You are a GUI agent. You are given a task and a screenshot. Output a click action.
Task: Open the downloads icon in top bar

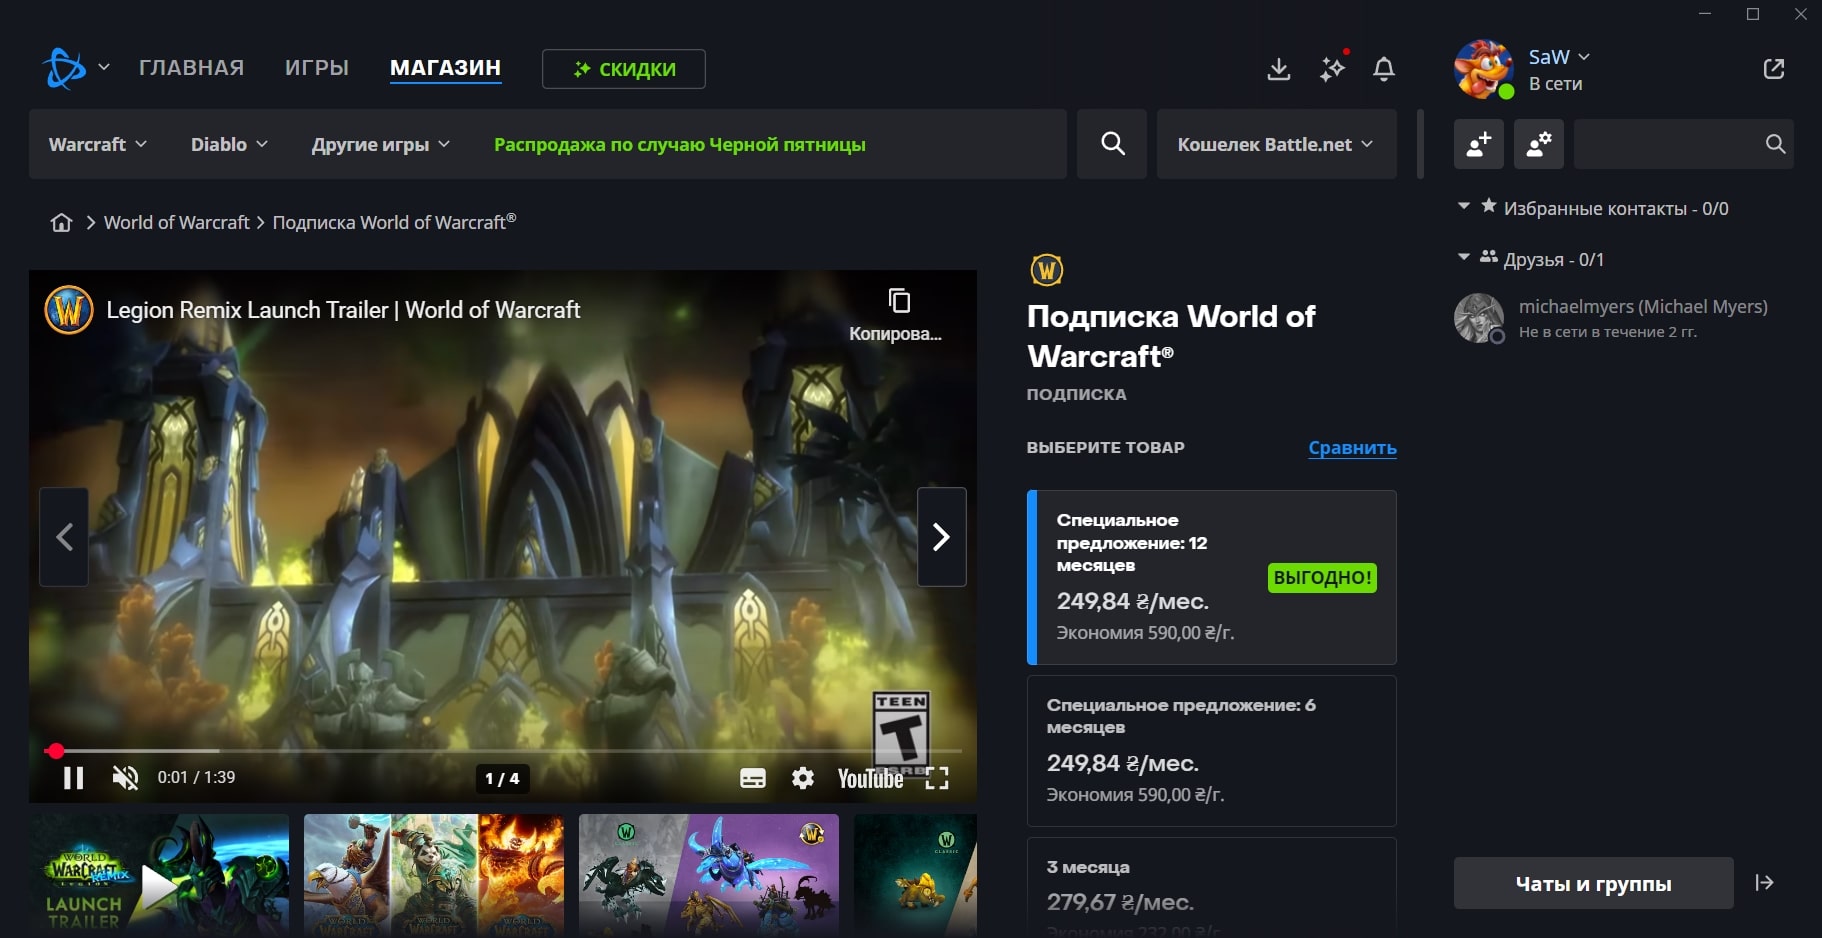[1278, 69]
